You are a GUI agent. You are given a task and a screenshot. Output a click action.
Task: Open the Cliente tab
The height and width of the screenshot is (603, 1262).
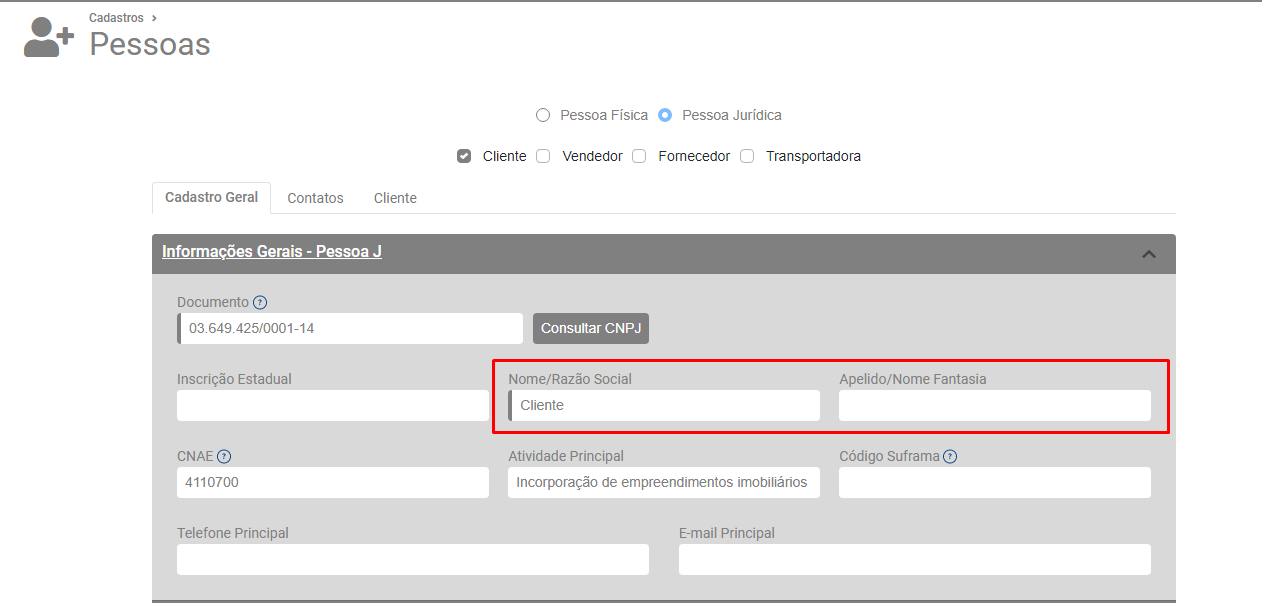click(395, 198)
